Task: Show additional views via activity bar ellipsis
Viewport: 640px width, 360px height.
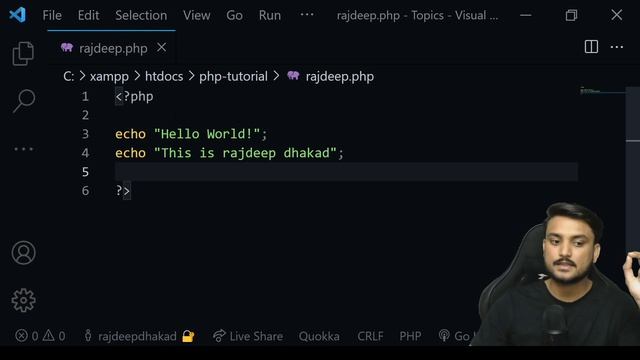Action: point(24,149)
